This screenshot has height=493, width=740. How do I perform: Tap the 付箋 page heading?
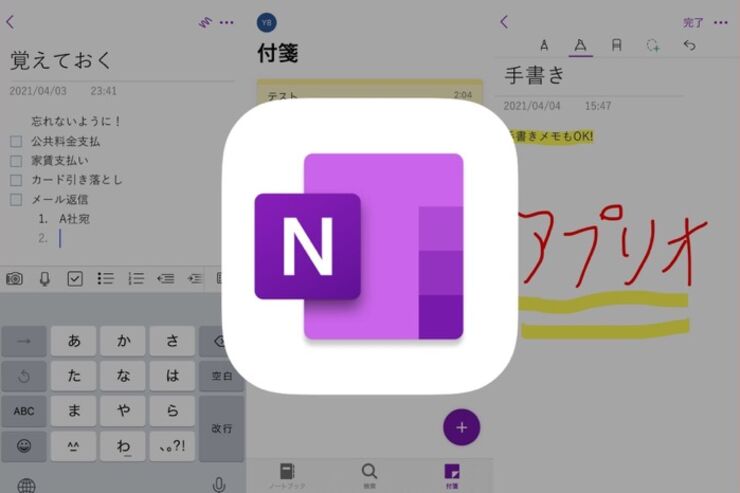point(278,53)
